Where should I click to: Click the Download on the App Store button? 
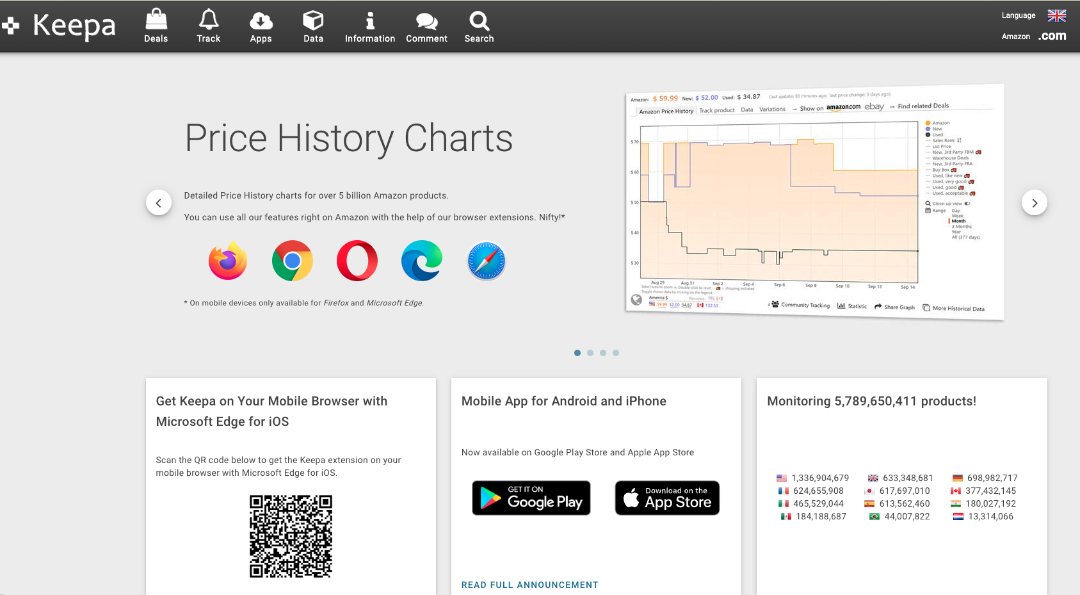[667, 498]
